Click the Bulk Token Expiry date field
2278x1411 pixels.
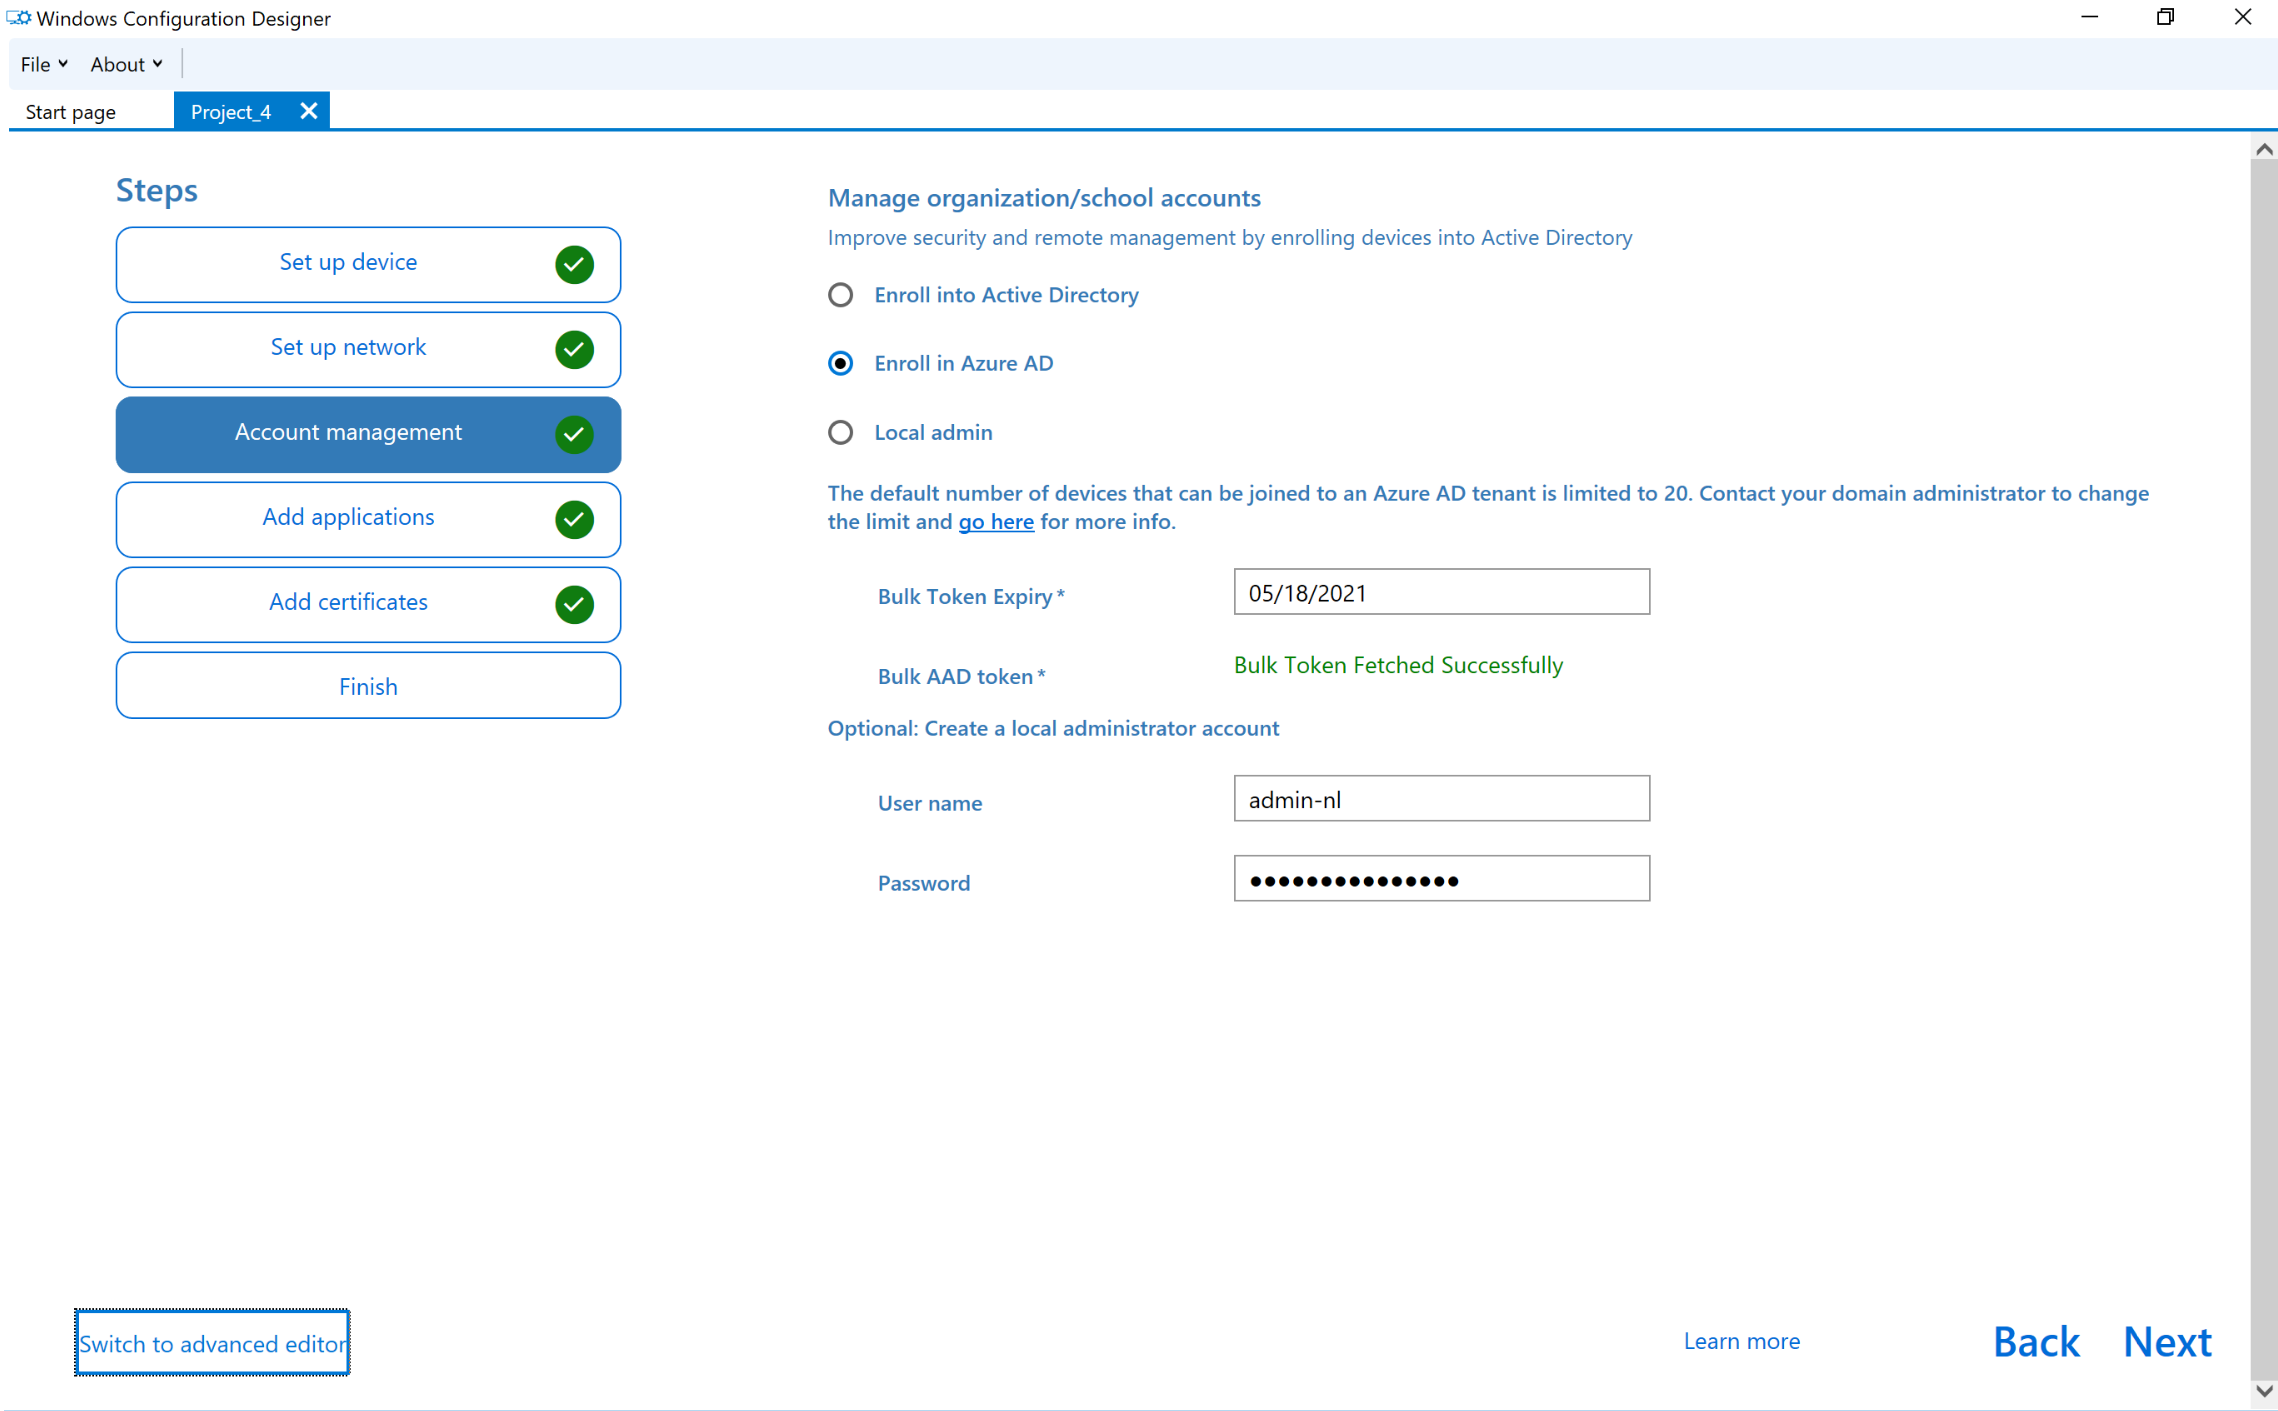(1441, 593)
